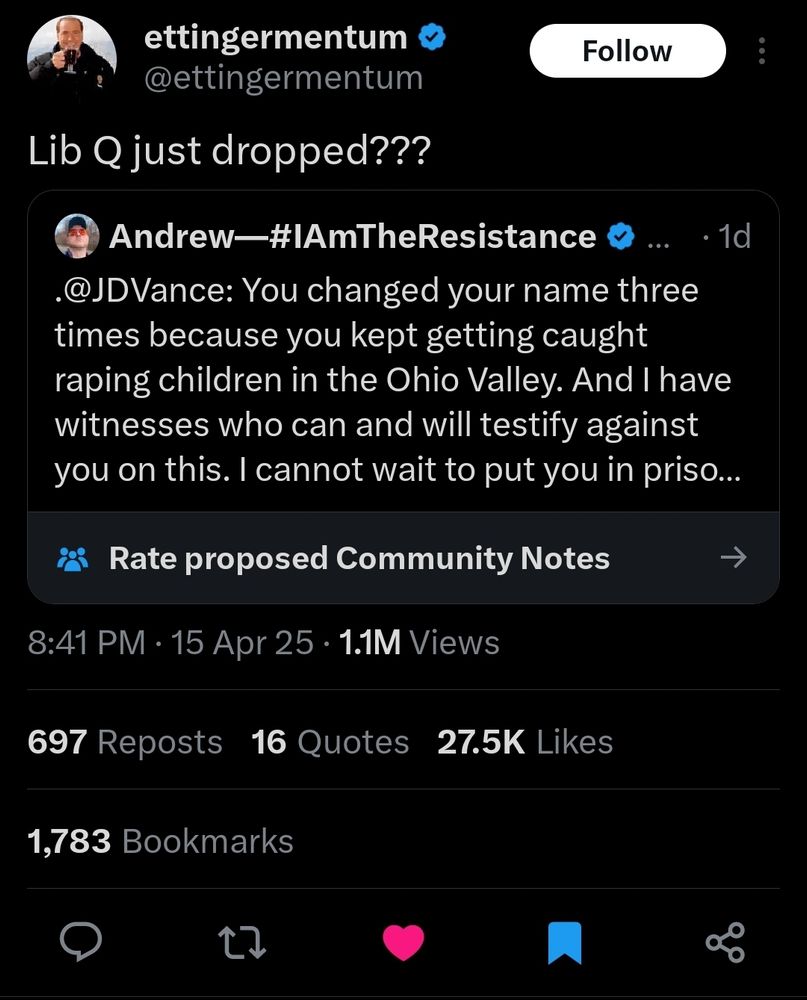Tap the Community Notes right arrow
The image size is (807, 1000).
[733, 558]
